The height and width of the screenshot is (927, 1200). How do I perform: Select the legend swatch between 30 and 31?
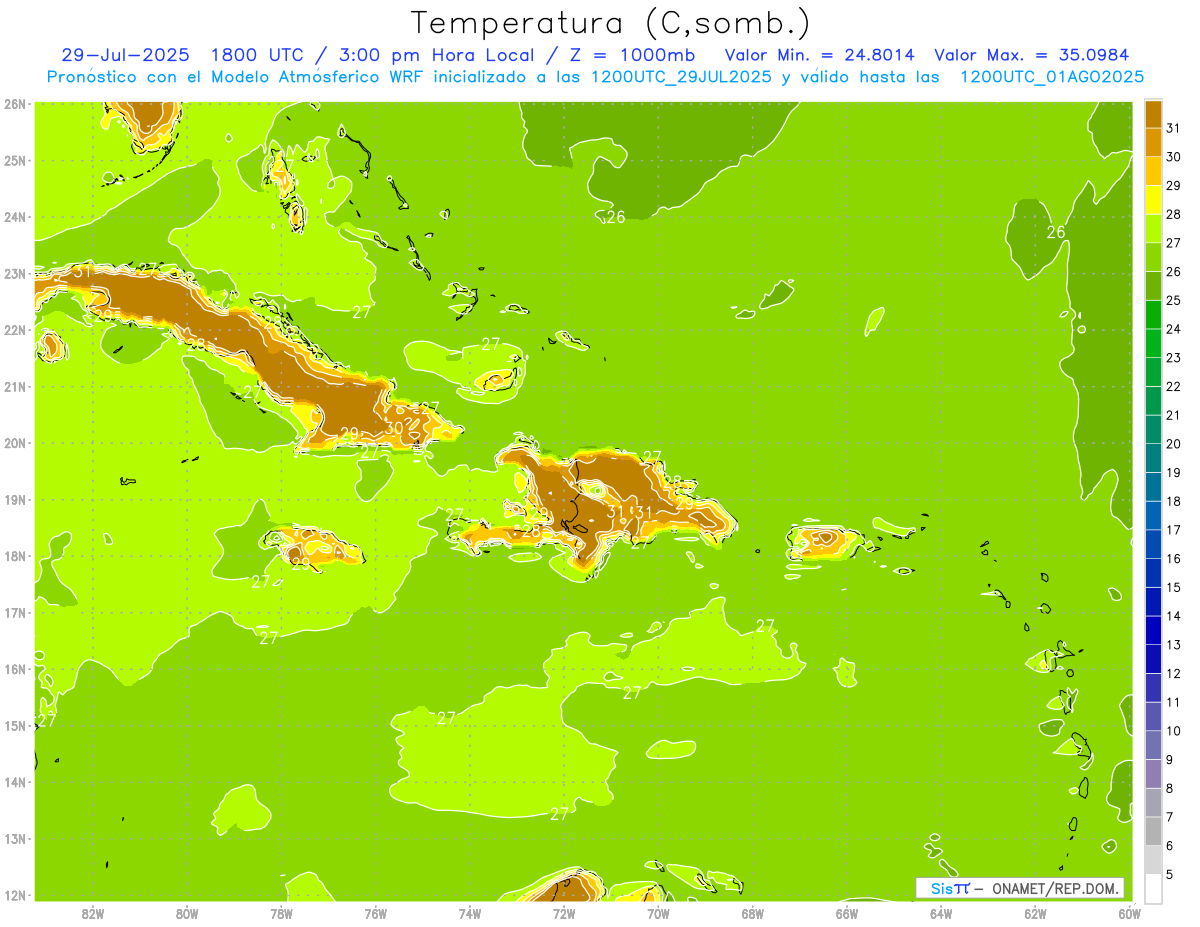[1153, 143]
